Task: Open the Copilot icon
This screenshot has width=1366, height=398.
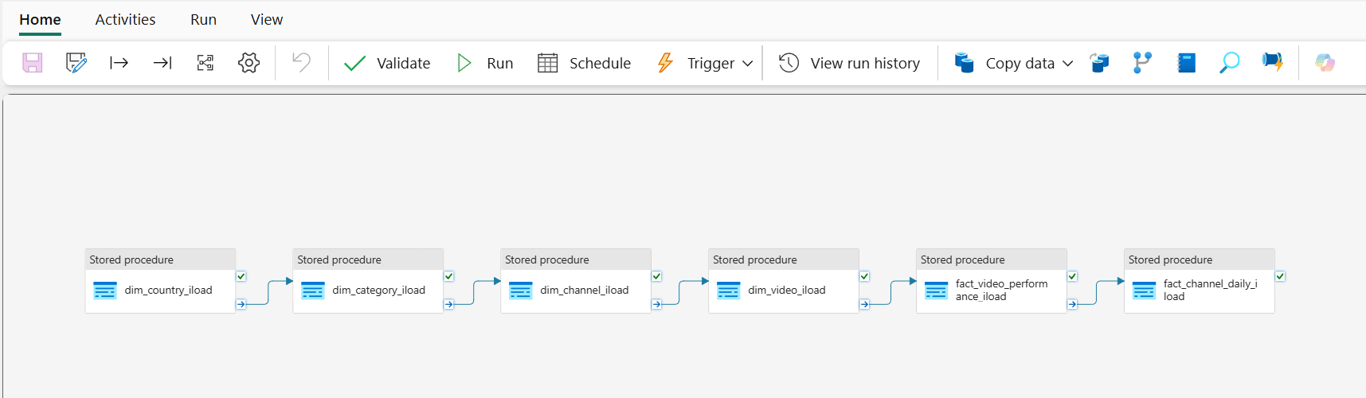Action: (x=1325, y=63)
